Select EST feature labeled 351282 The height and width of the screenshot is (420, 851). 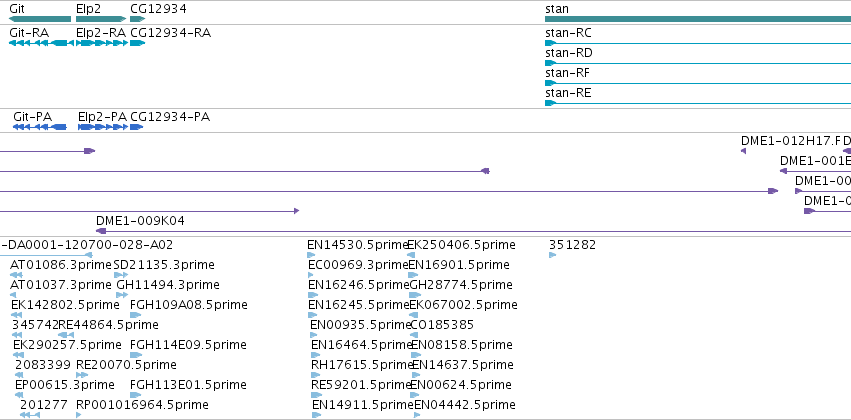click(573, 245)
